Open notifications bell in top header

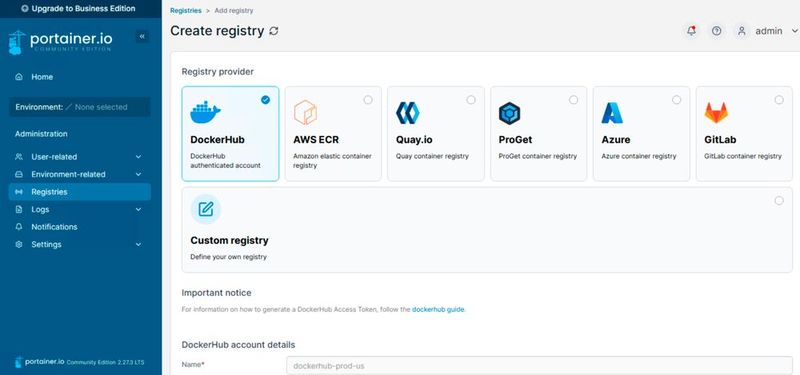point(691,31)
